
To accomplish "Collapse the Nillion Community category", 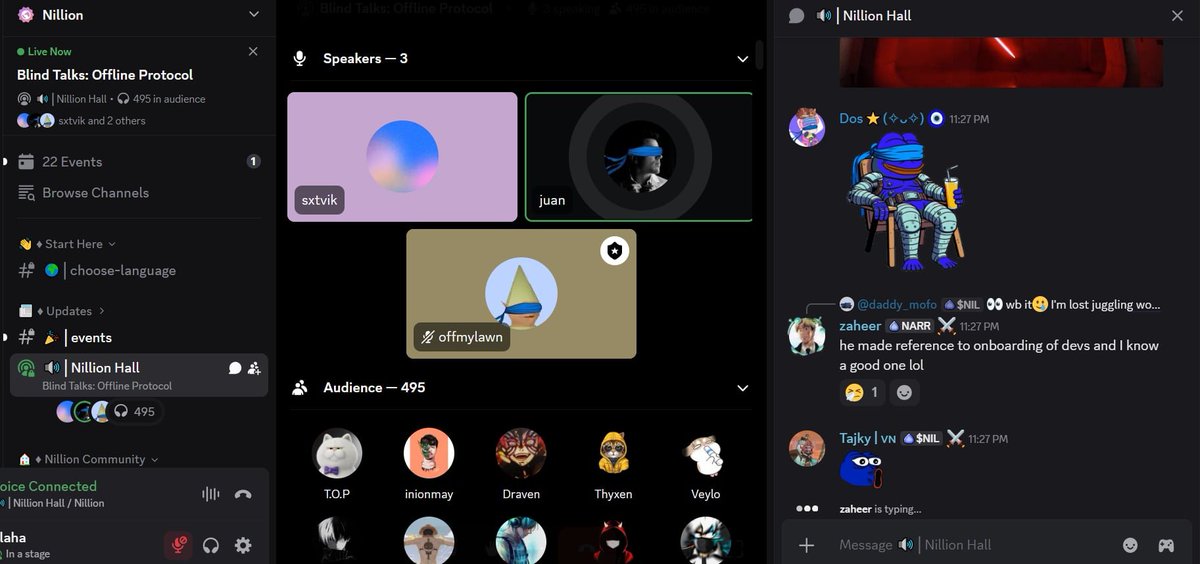I will coord(96,459).
